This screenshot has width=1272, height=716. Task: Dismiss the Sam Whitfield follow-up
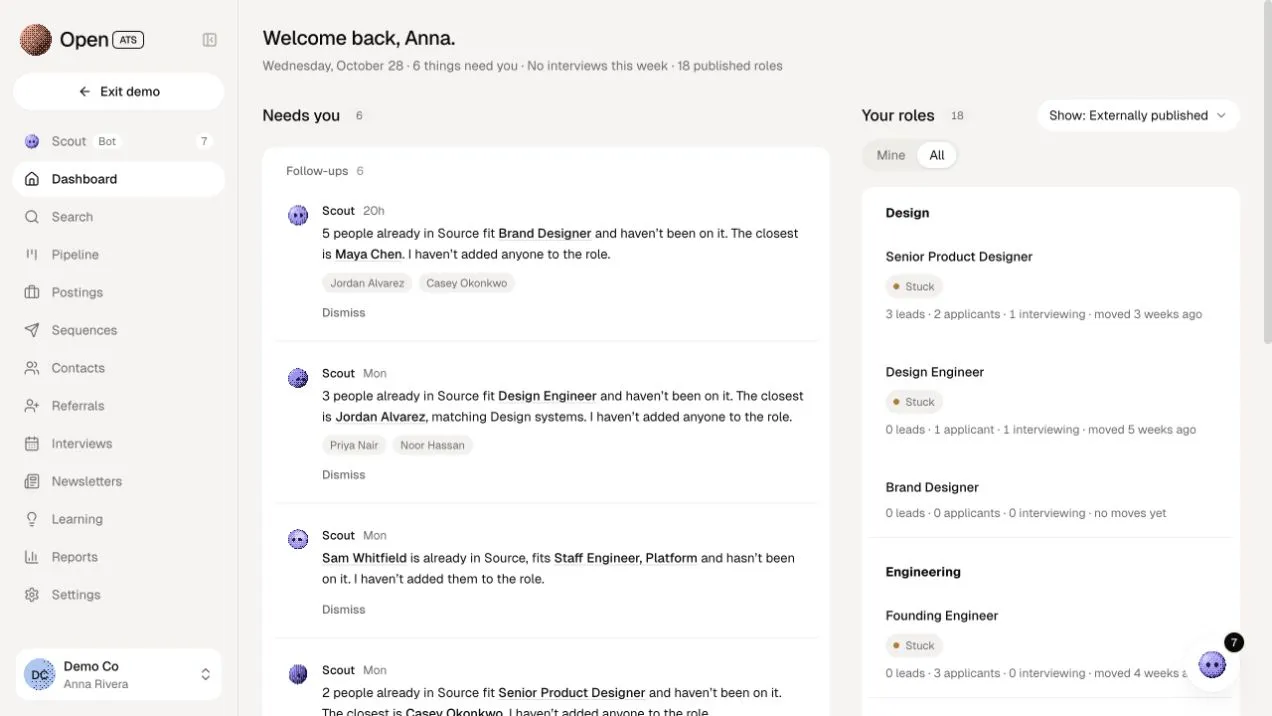(343, 610)
